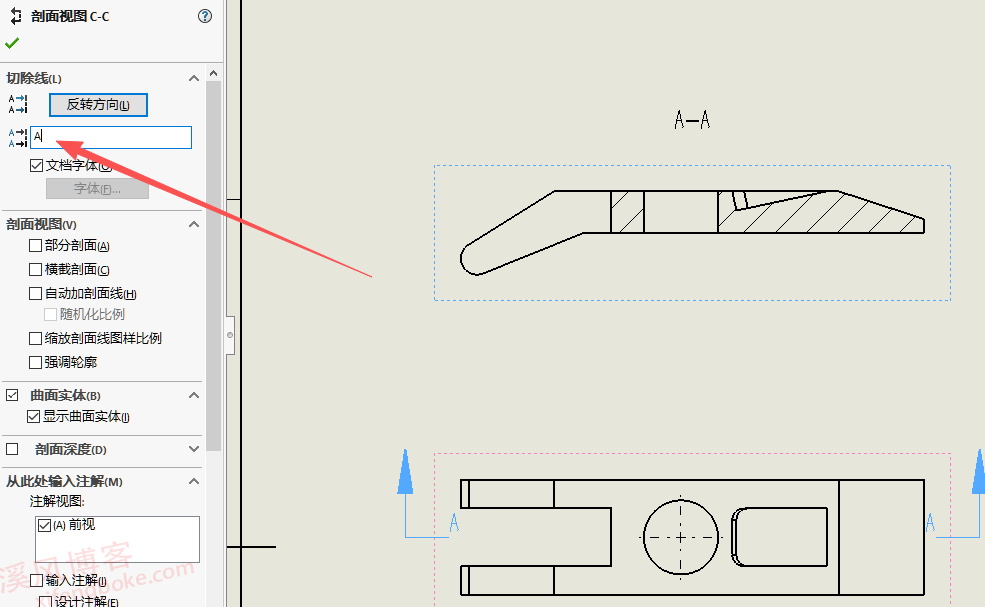Select the A-A section view label
Viewport: 985px width, 607px height.
pyautogui.click(x=692, y=119)
